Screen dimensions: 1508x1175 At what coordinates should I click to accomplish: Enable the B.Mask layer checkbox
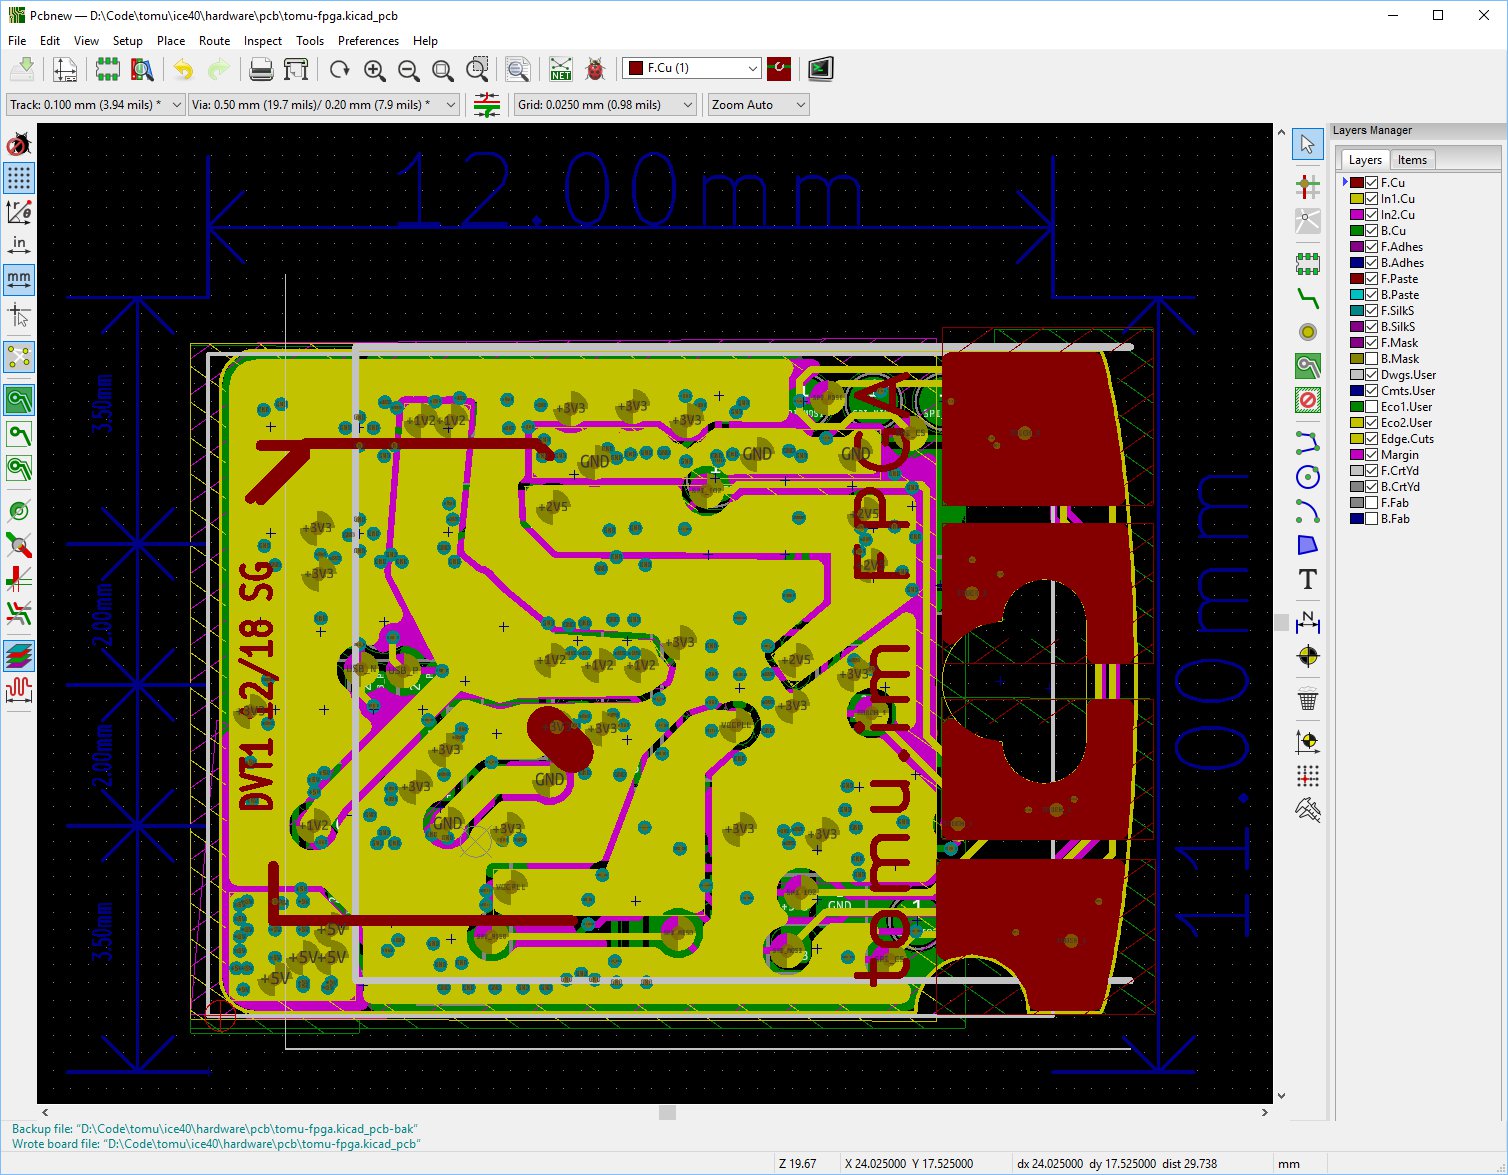[x=1372, y=359]
